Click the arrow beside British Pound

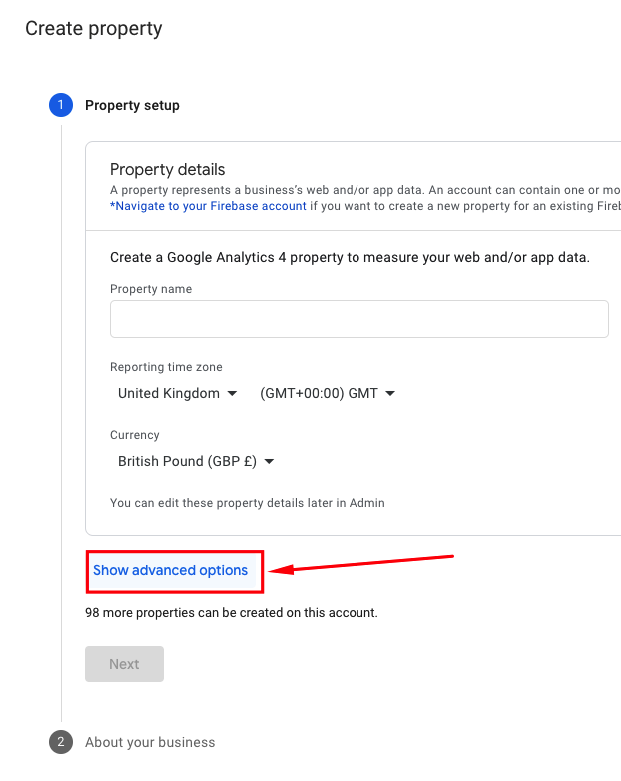[x=269, y=462]
